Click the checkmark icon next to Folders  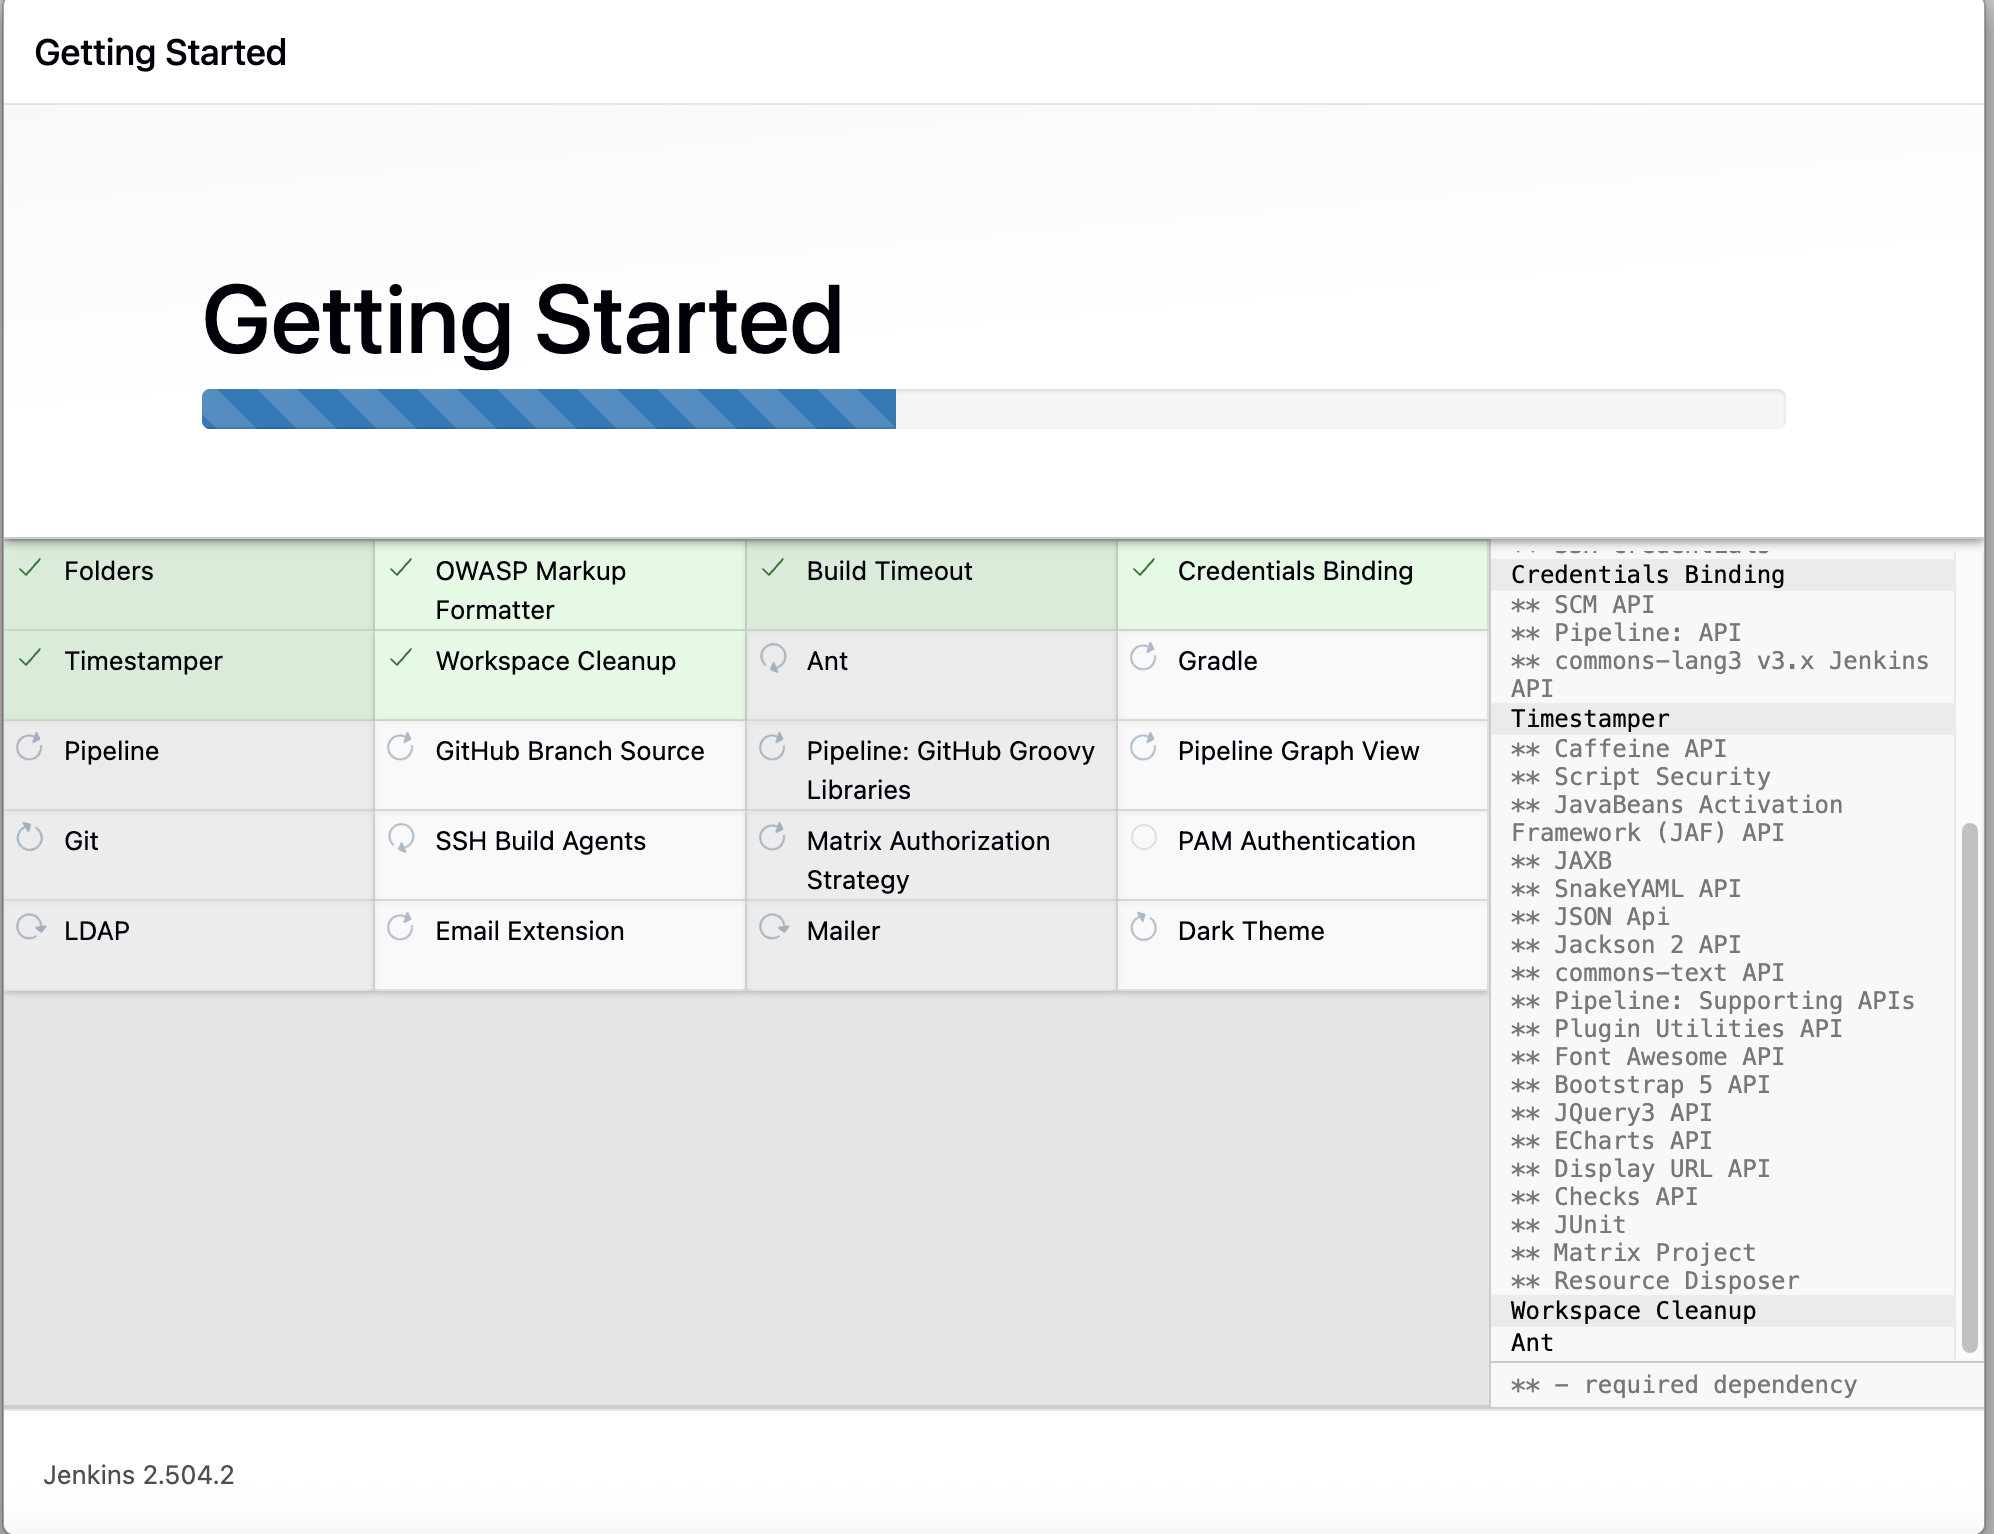[31, 569]
